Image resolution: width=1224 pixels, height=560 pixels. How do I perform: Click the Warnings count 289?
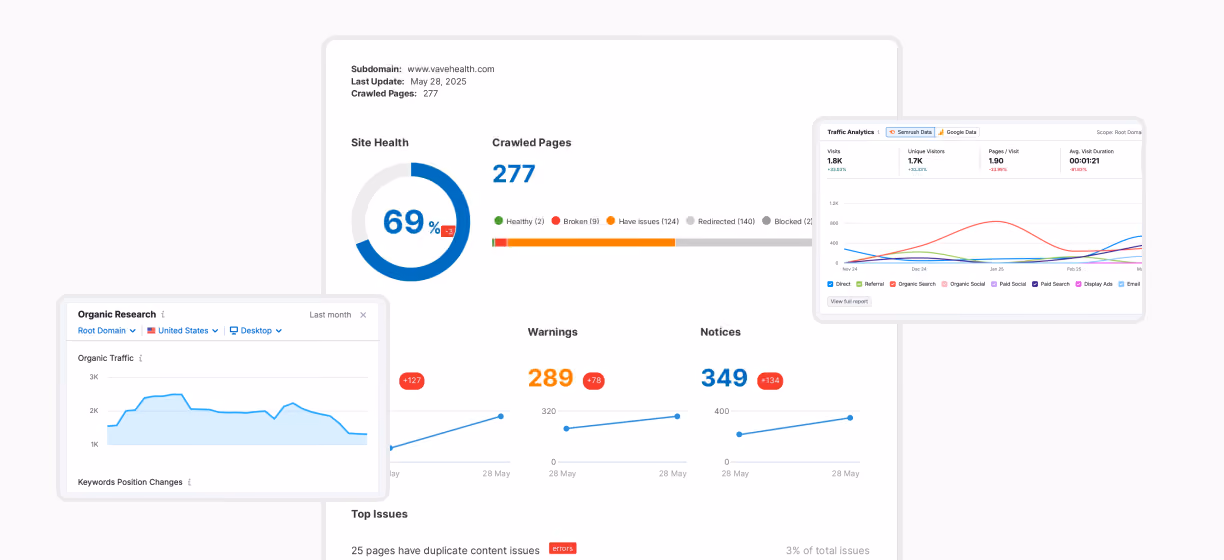(x=550, y=378)
